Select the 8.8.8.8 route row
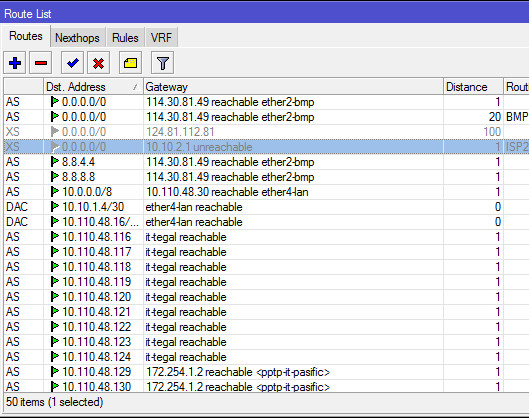Viewport: 529px width, 418px height. click(x=266, y=176)
